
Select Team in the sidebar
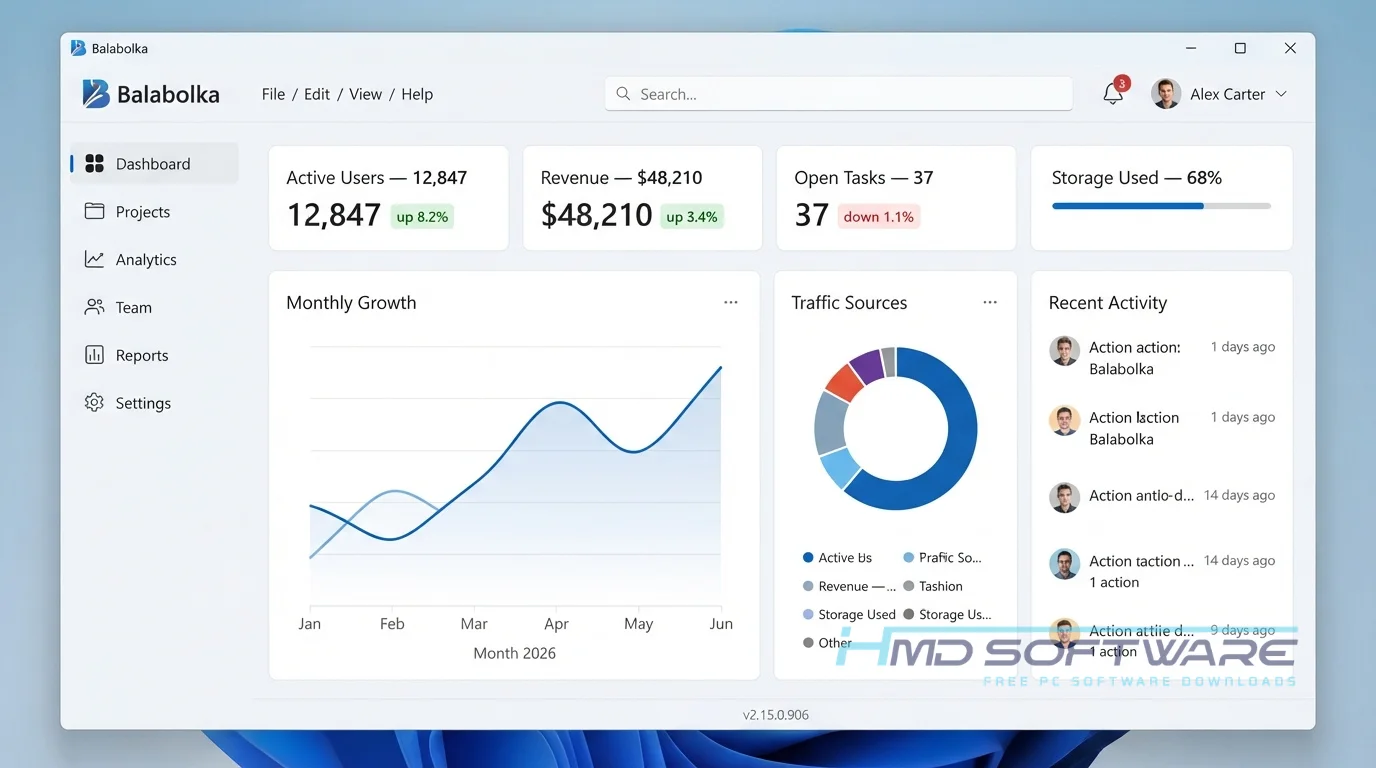(x=134, y=308)
